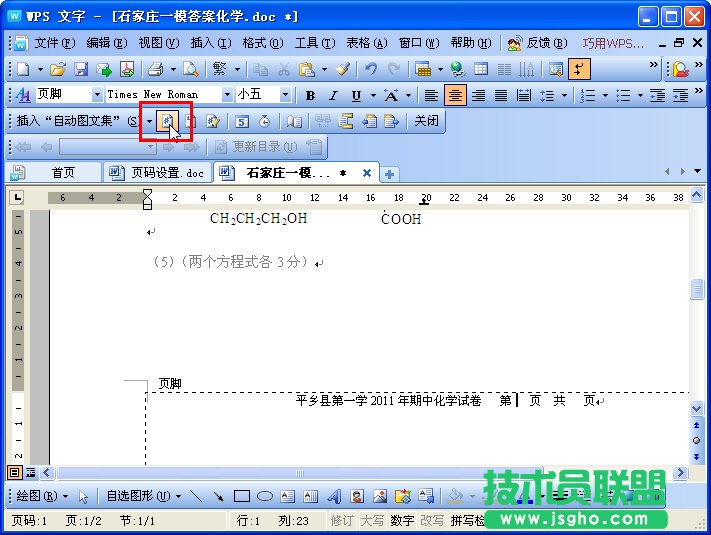Click the vertical scrollbar thumb
The image size is (711, 535).
point(697,289)
